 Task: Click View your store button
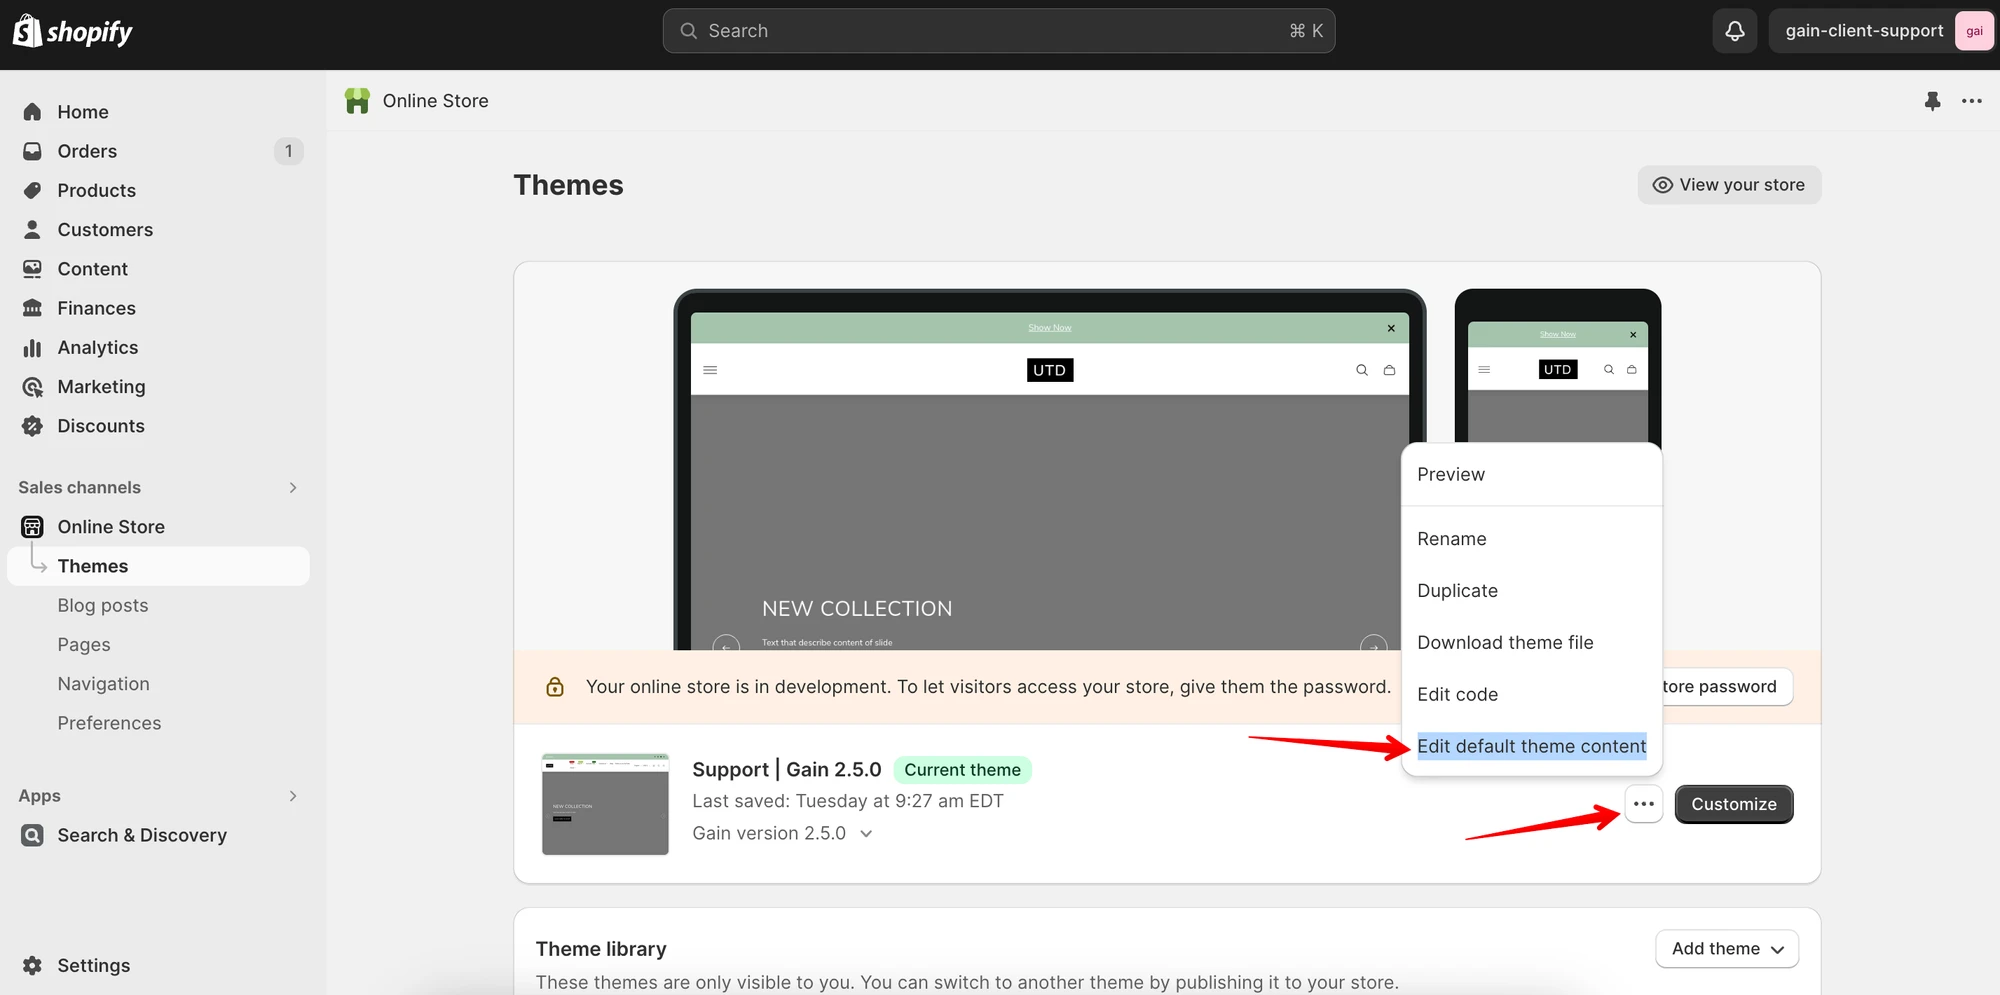click(1729, 185)
